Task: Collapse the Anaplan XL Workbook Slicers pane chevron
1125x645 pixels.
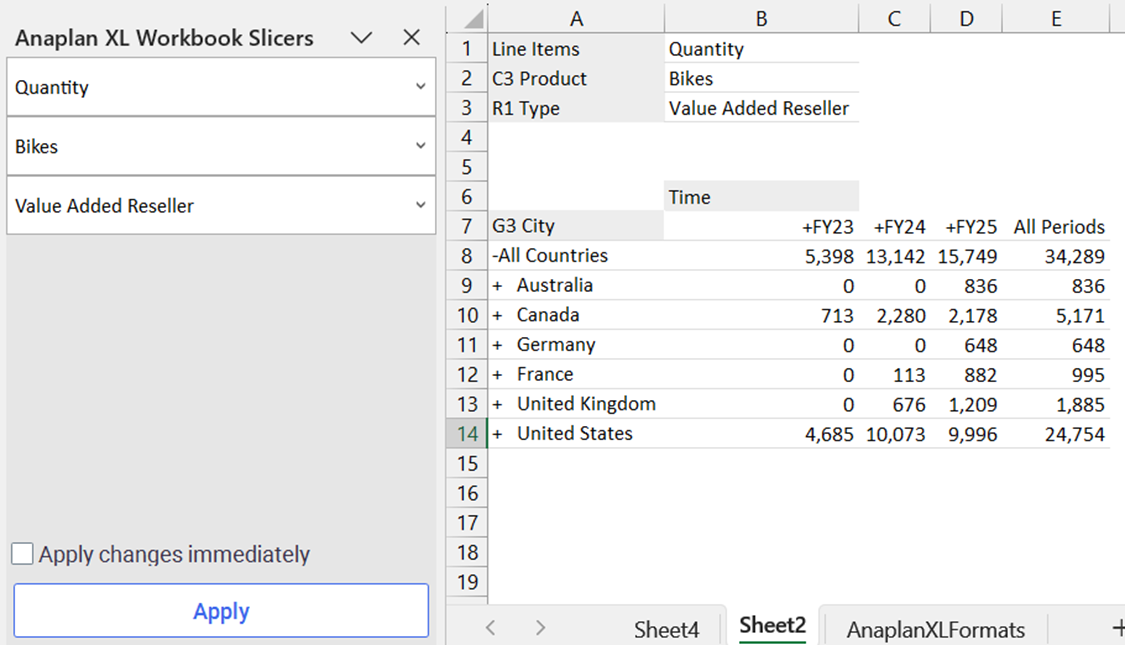Action: click(x=362, y=38)
